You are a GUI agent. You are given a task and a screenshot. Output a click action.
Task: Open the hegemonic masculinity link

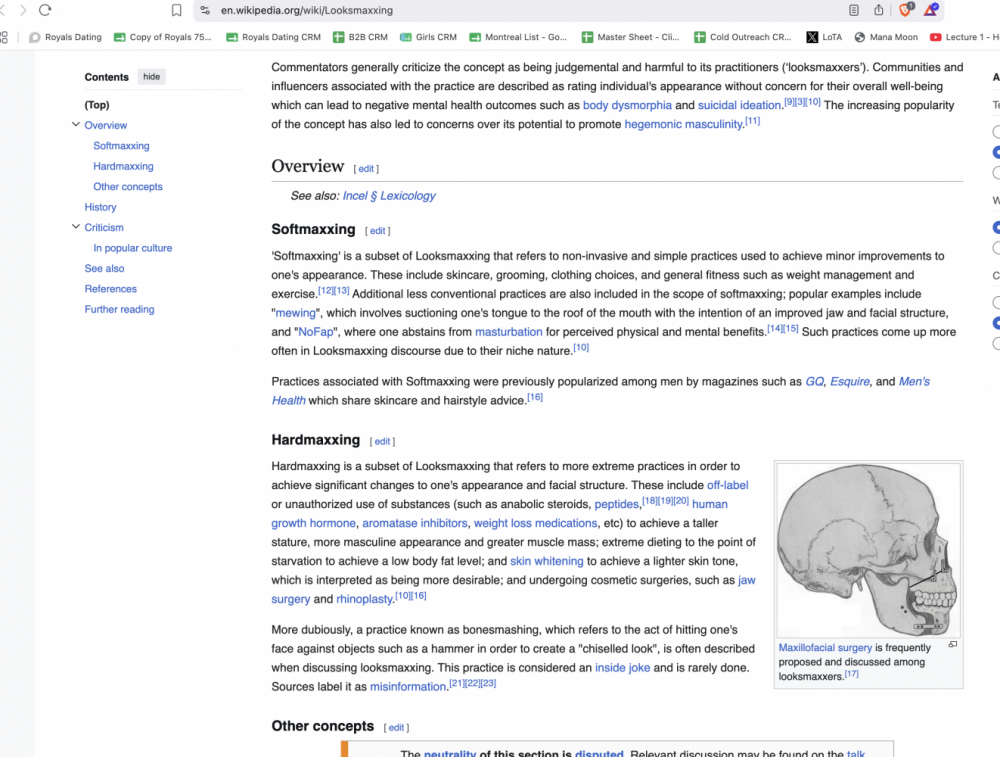coord(683,124)
